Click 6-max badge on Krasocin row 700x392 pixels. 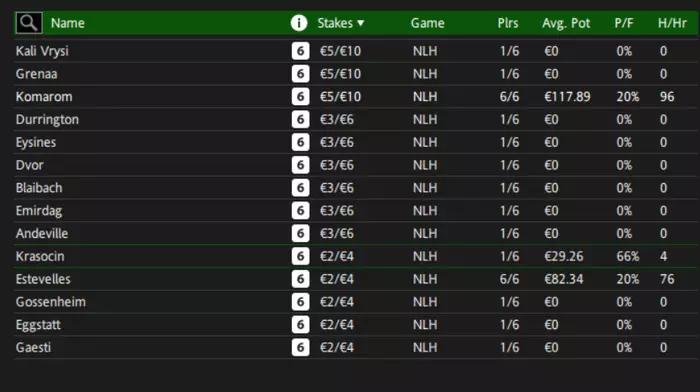[300, 256]
